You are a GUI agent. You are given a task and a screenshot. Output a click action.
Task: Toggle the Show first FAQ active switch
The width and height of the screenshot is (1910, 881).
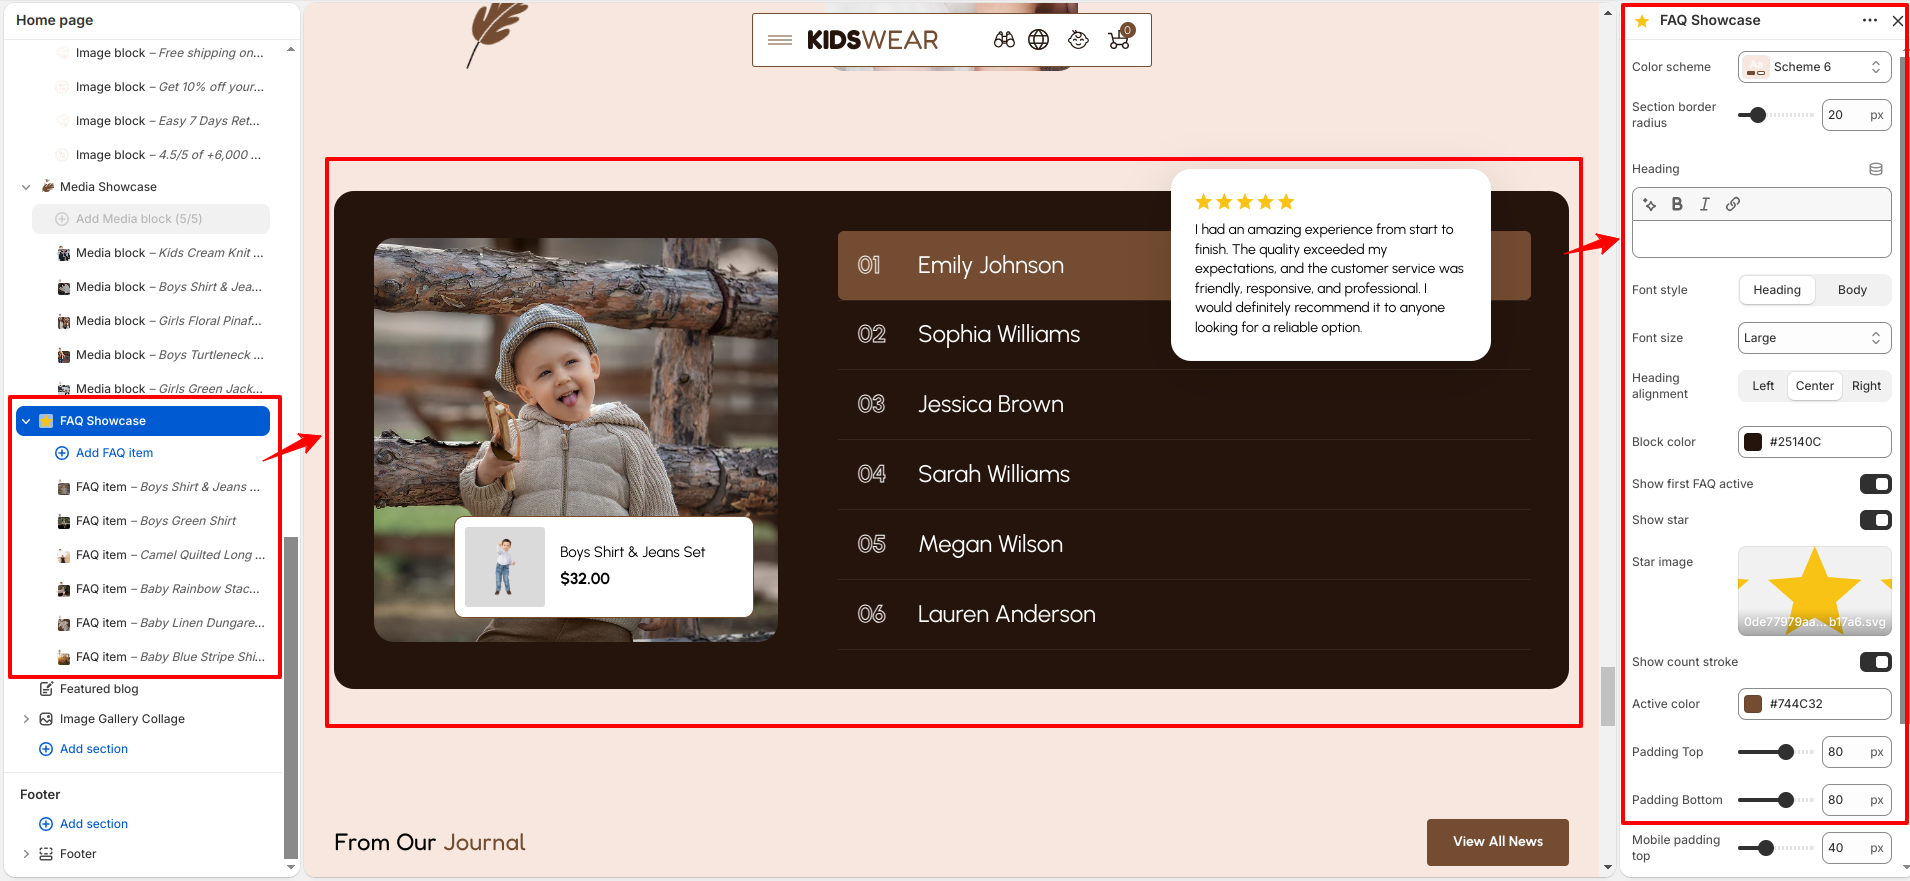point(1876,484)
